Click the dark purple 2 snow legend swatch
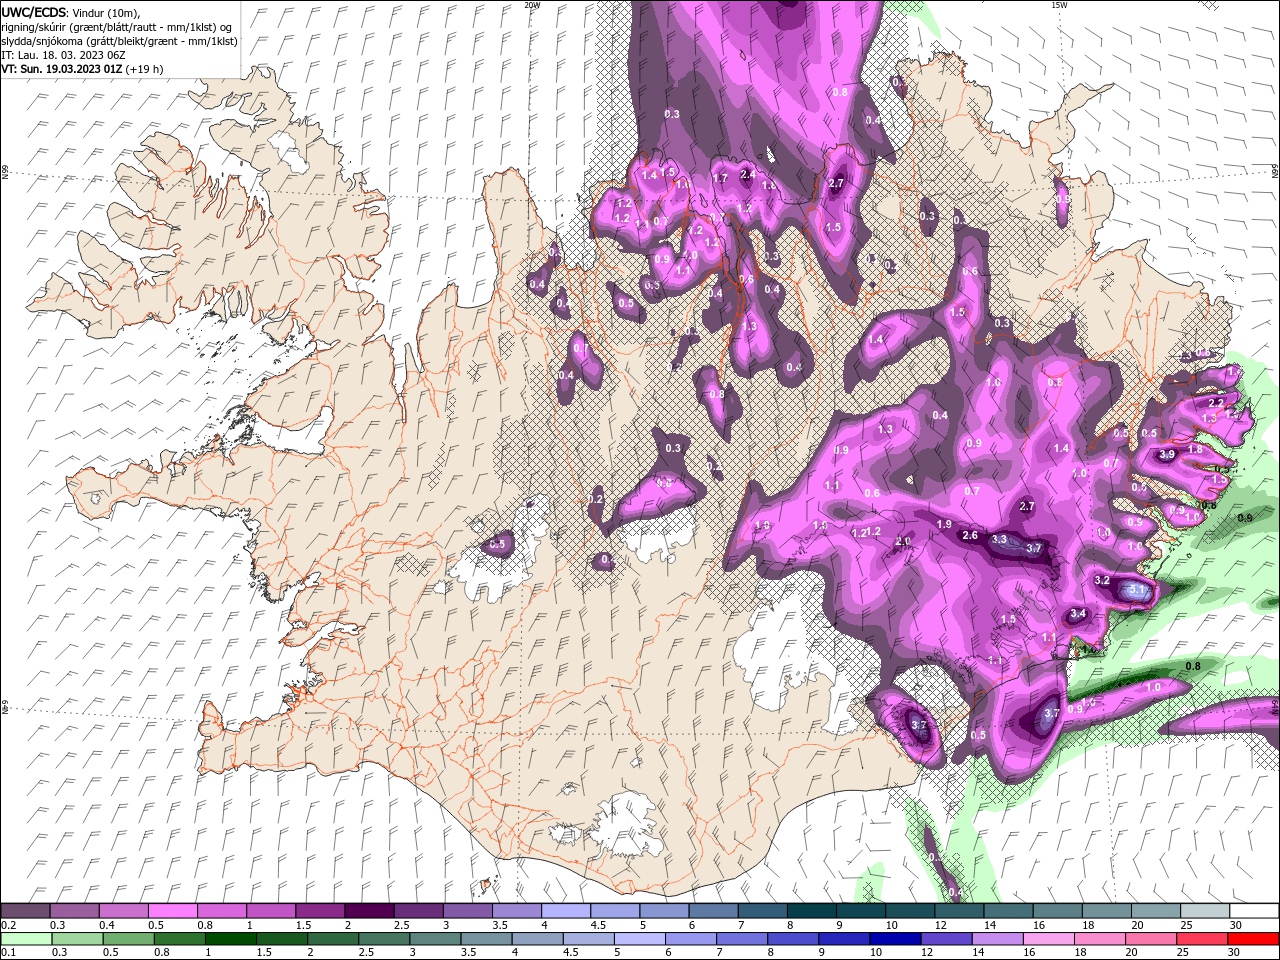The width and height of the screenshot is (1280, 960). point(369,911)
